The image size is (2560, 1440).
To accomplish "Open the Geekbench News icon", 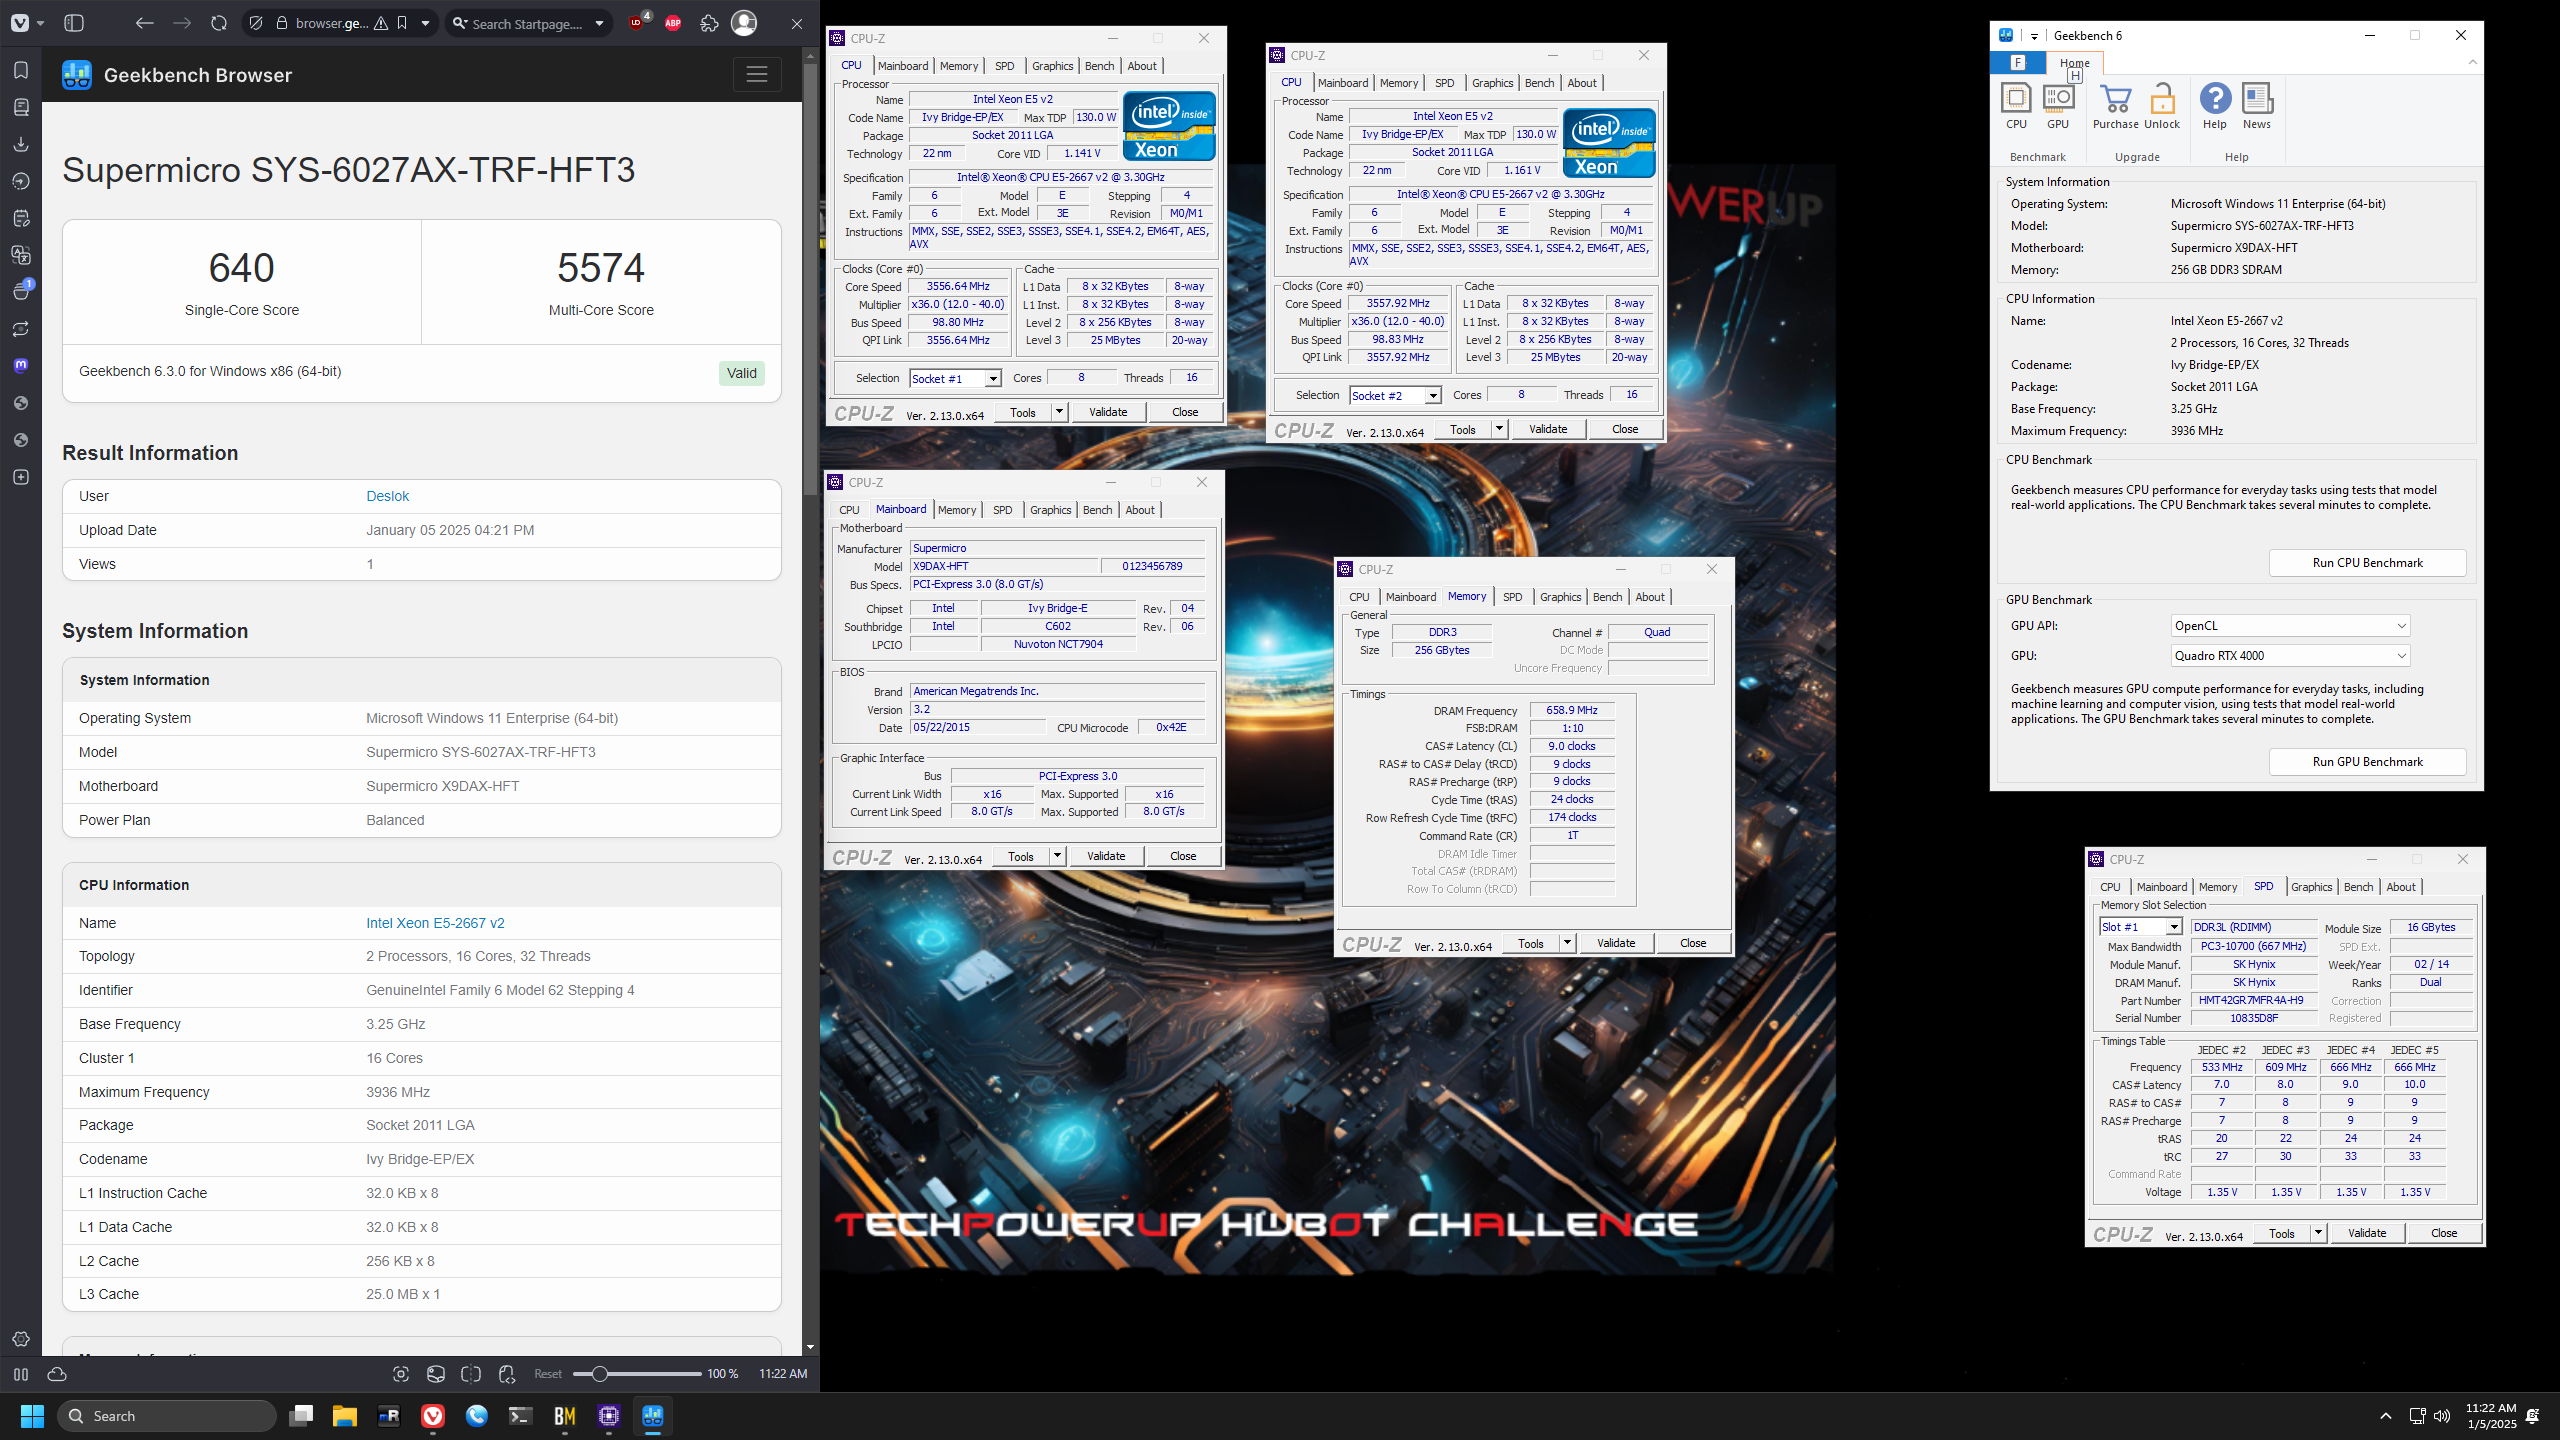I will (2257, 107).
